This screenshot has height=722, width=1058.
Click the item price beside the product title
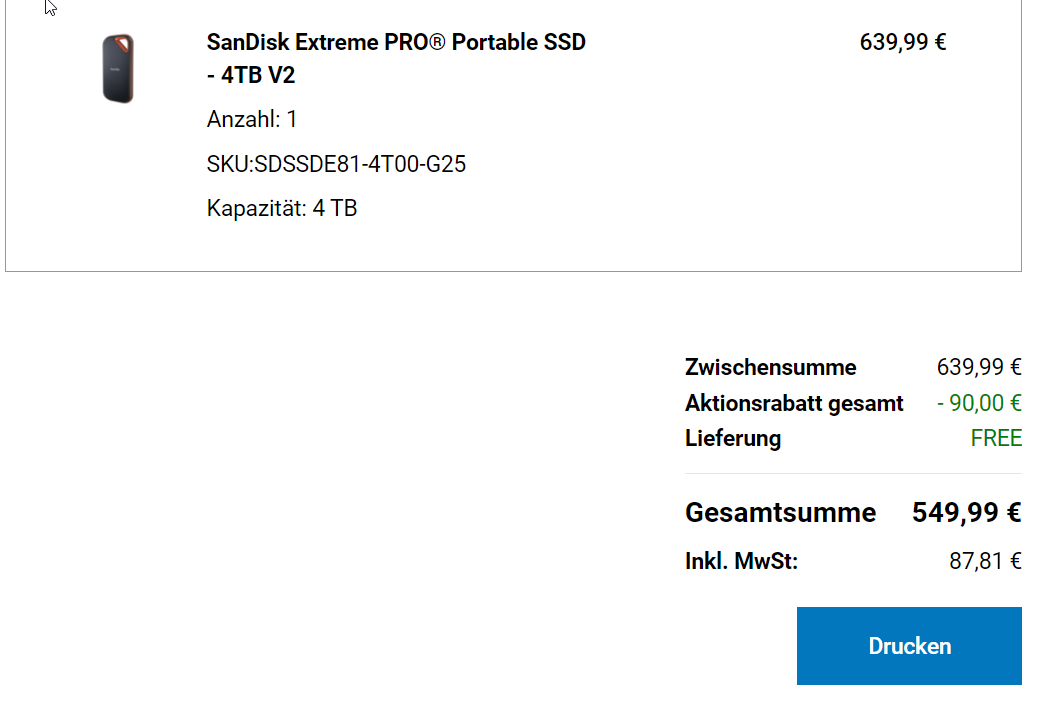click(x=903, y=42)
